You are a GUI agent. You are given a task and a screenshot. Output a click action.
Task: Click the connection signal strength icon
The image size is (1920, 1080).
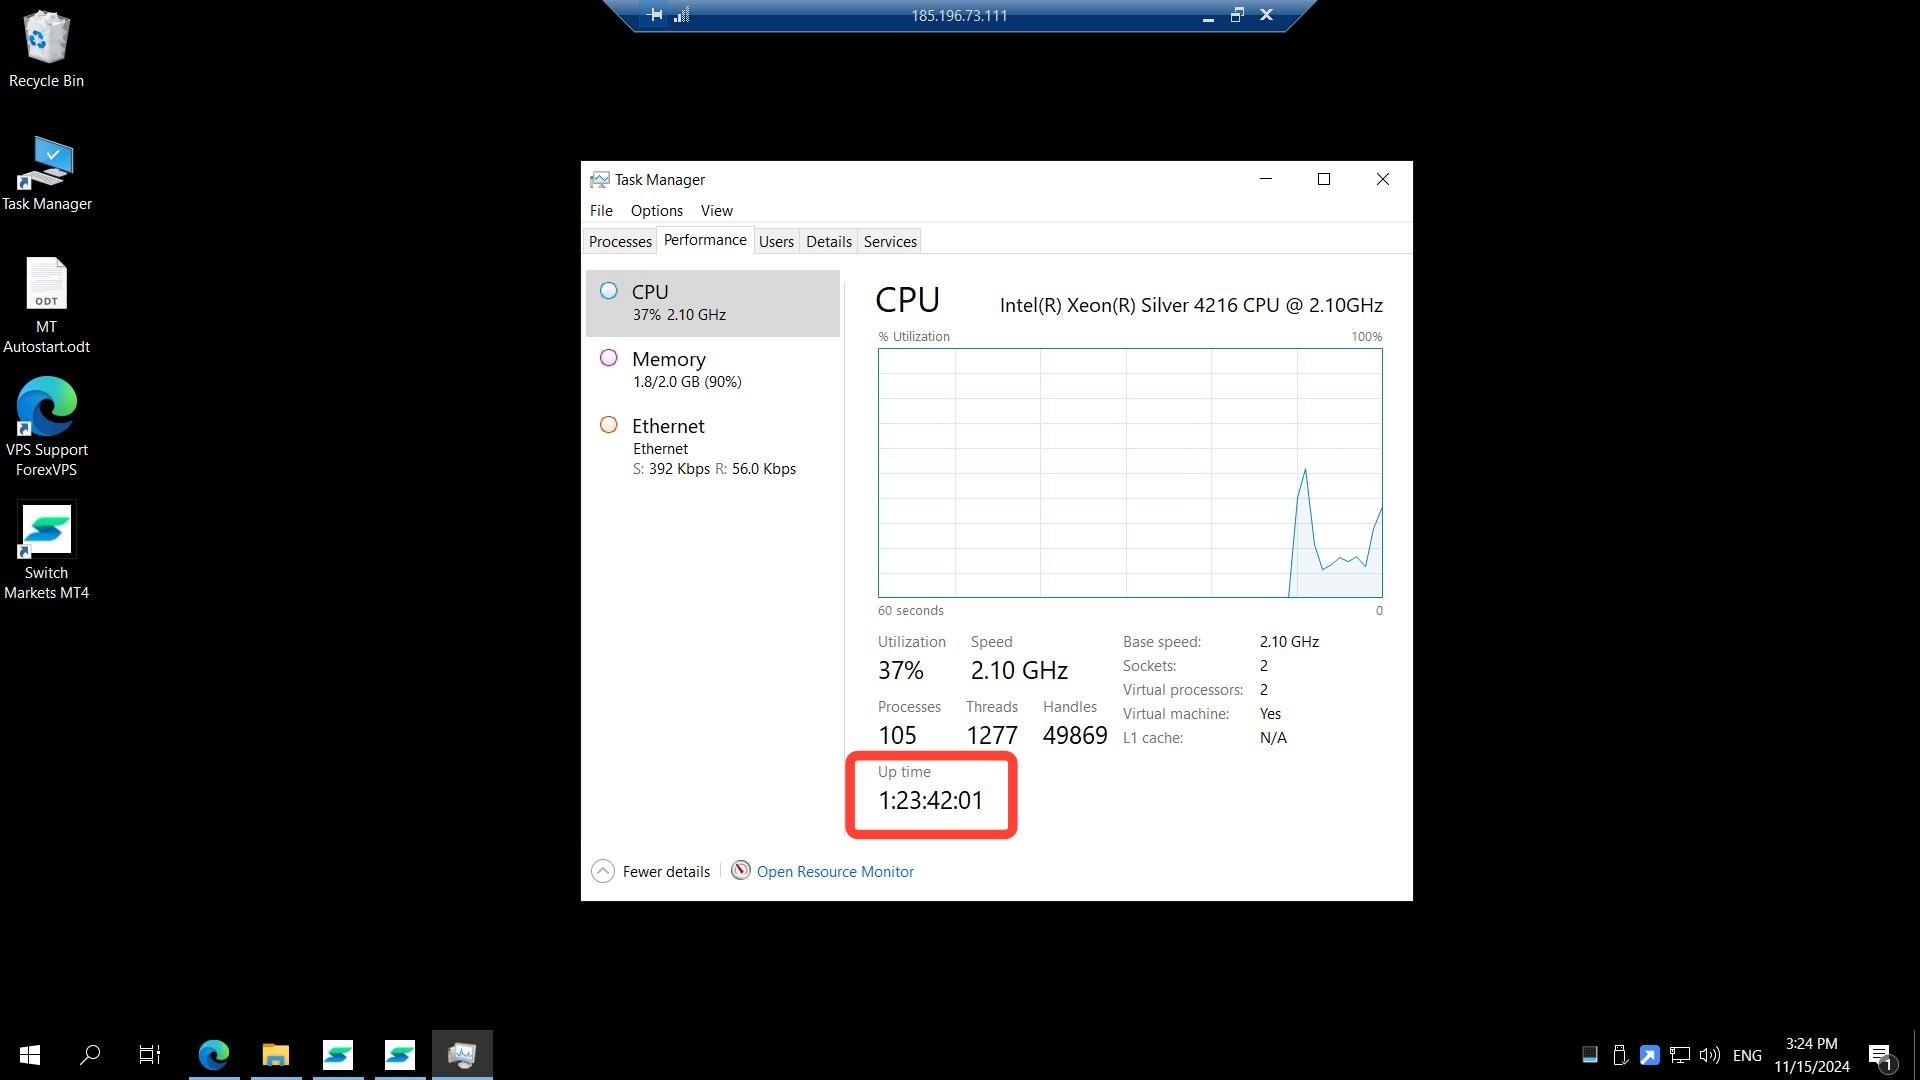pos(682,15)
